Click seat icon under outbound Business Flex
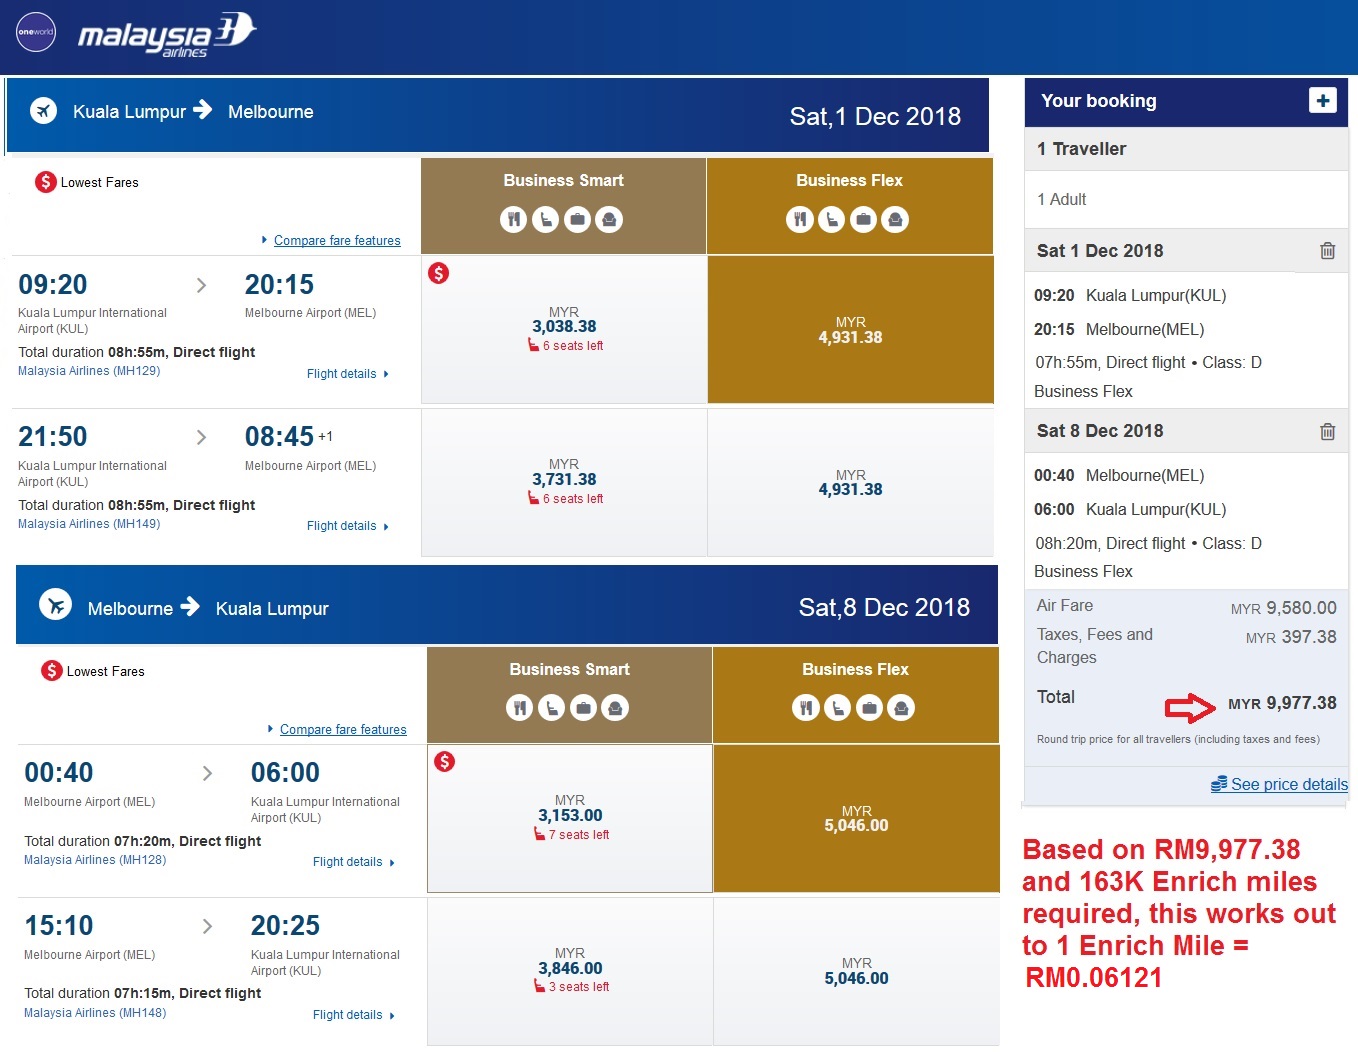Screen dimensions: 1358x1052 pos(832,219)
